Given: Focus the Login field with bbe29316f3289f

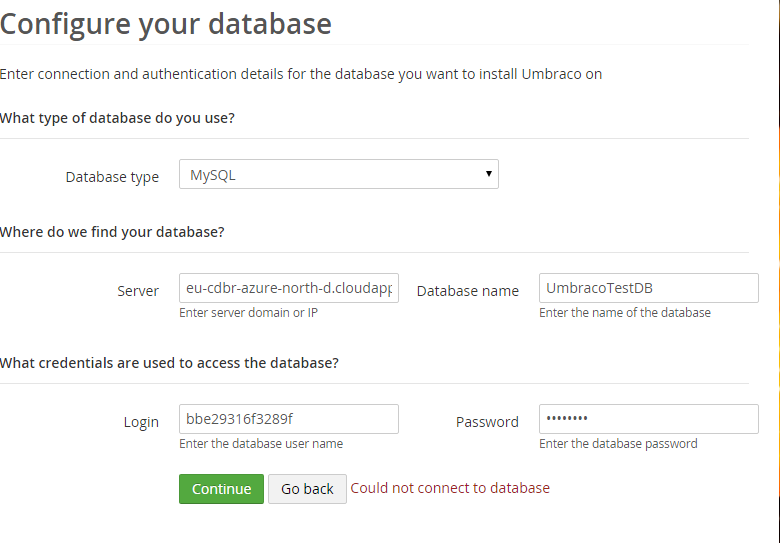Looking at the screenshot, I should pos(289,419).
